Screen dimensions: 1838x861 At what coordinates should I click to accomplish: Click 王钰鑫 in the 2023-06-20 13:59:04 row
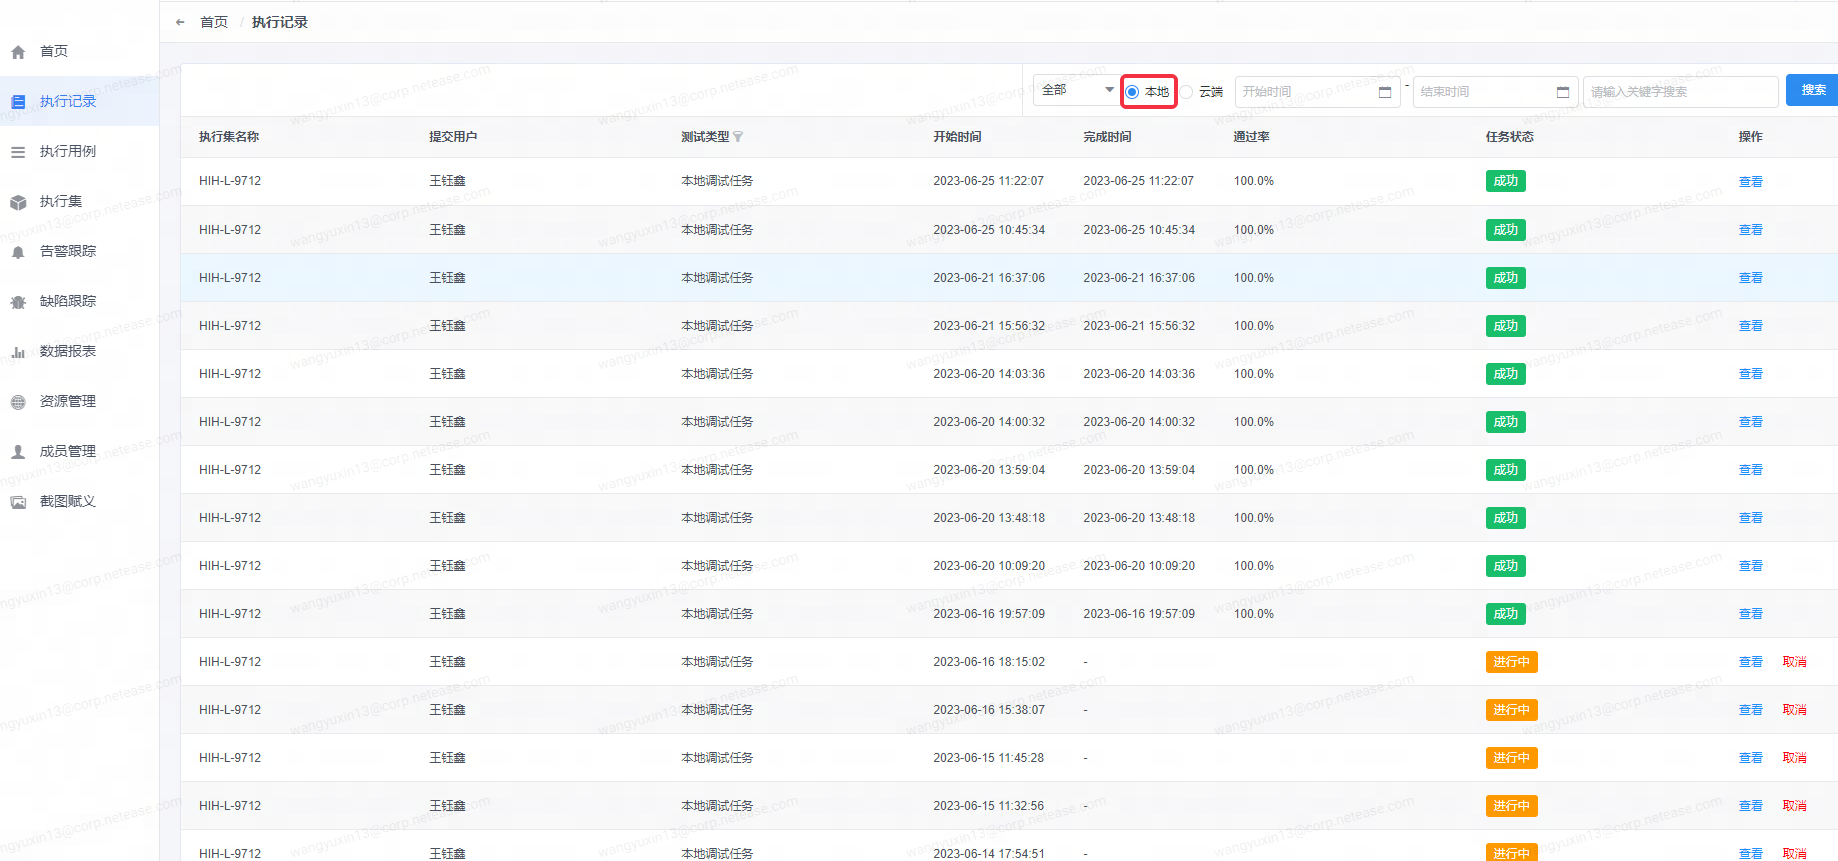pos(447,470)
